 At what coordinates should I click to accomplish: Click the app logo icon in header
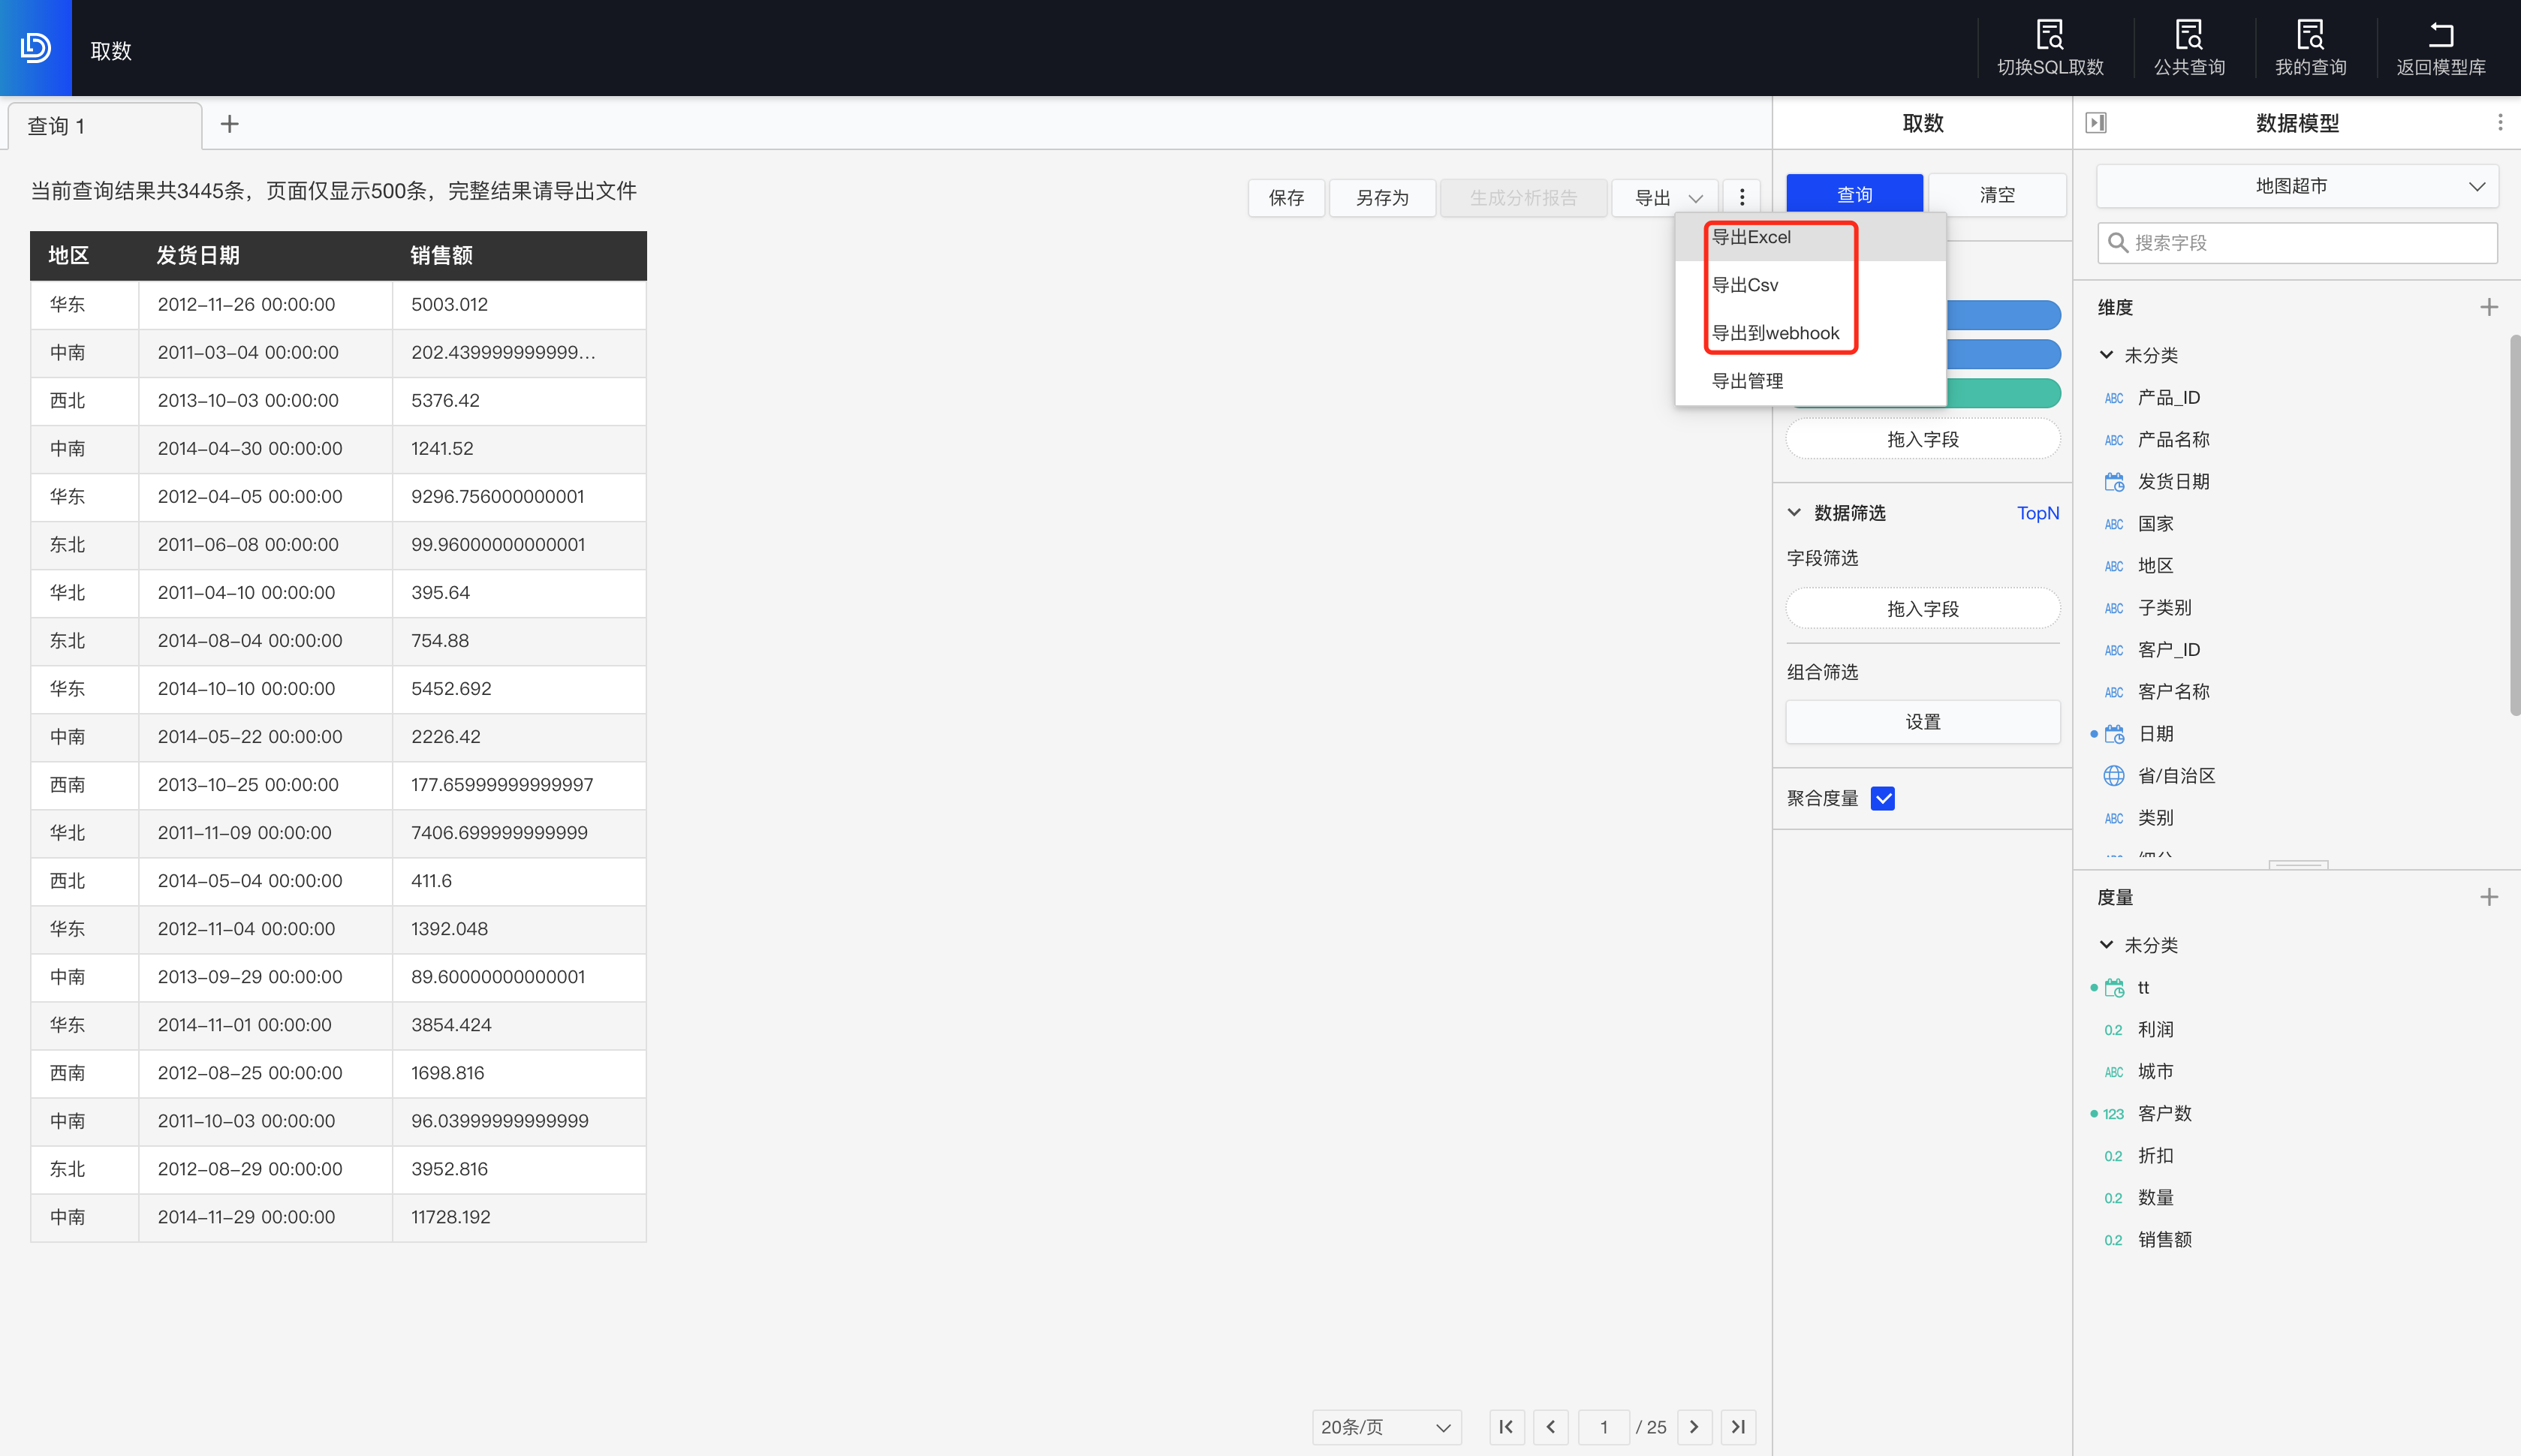coord(36,47)
